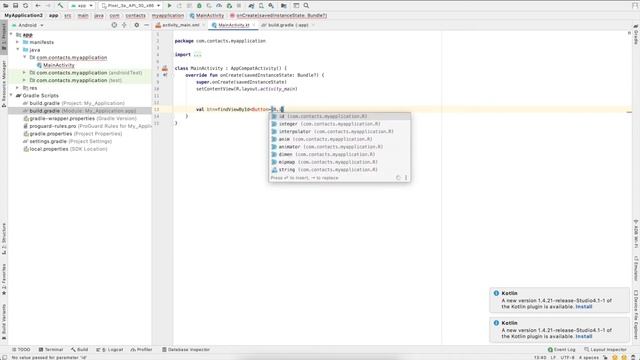Go back with the left arrow icon
Viewport: 640px width, 360px height.
coord(38,6)
